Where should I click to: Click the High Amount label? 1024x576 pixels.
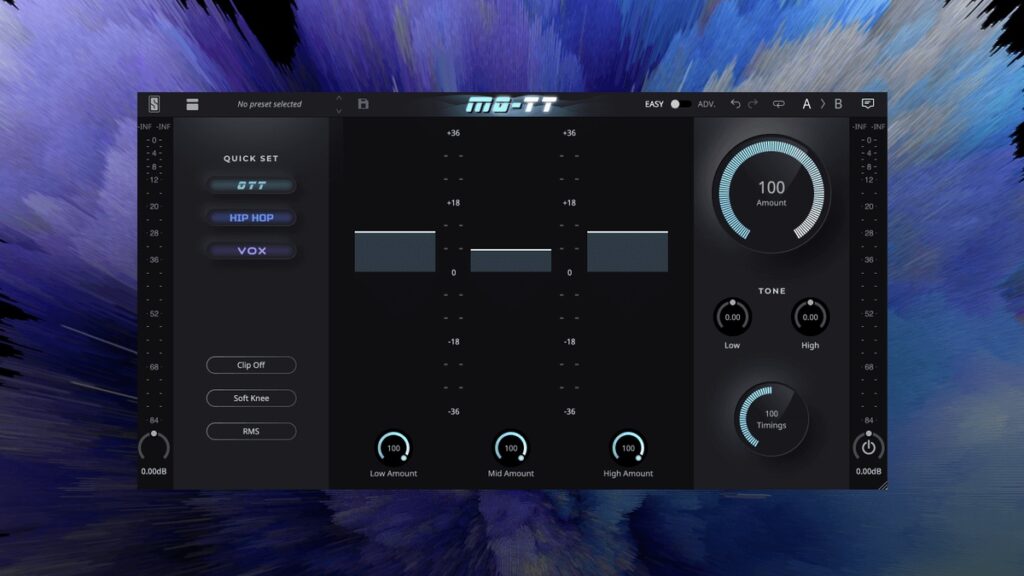(x=628, y=473)
